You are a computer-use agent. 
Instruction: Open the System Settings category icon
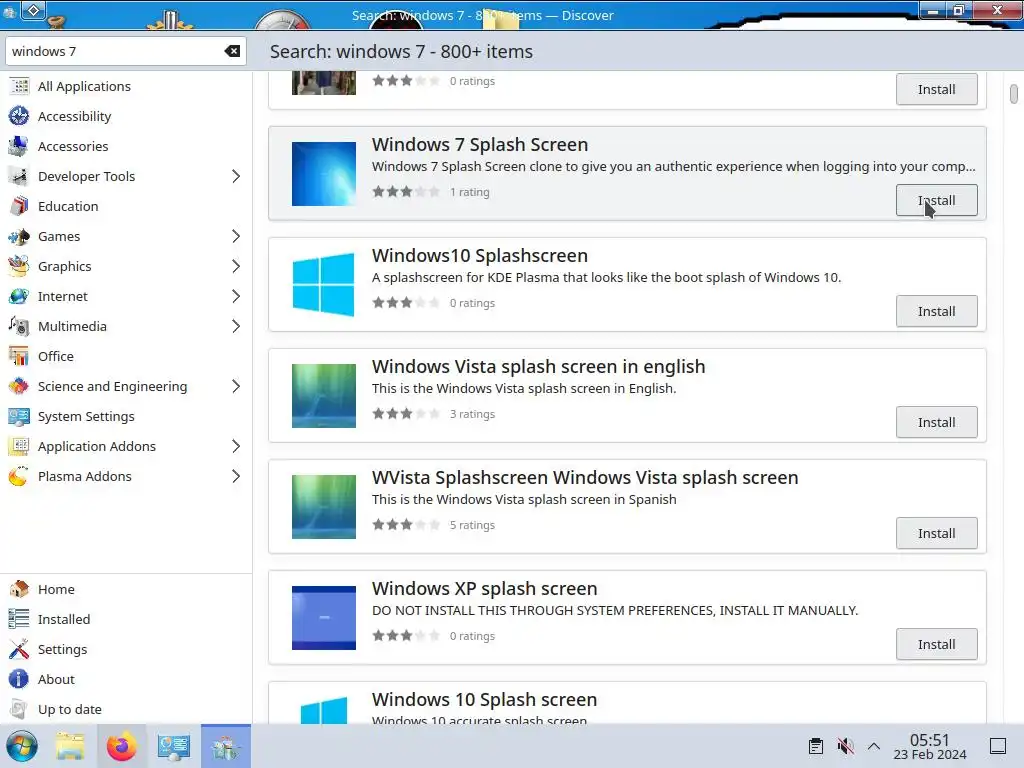pos(19,417)
